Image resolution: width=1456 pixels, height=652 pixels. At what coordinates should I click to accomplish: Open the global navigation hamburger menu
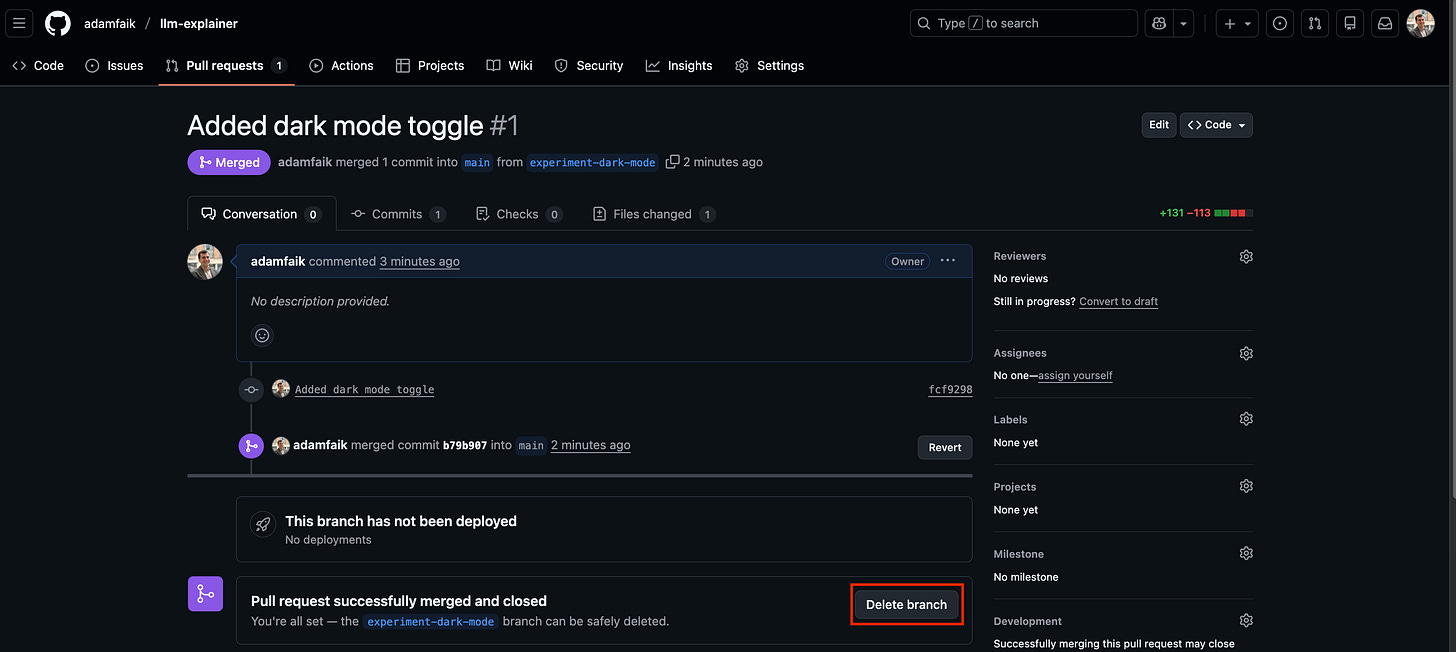(x=18, y=23)
